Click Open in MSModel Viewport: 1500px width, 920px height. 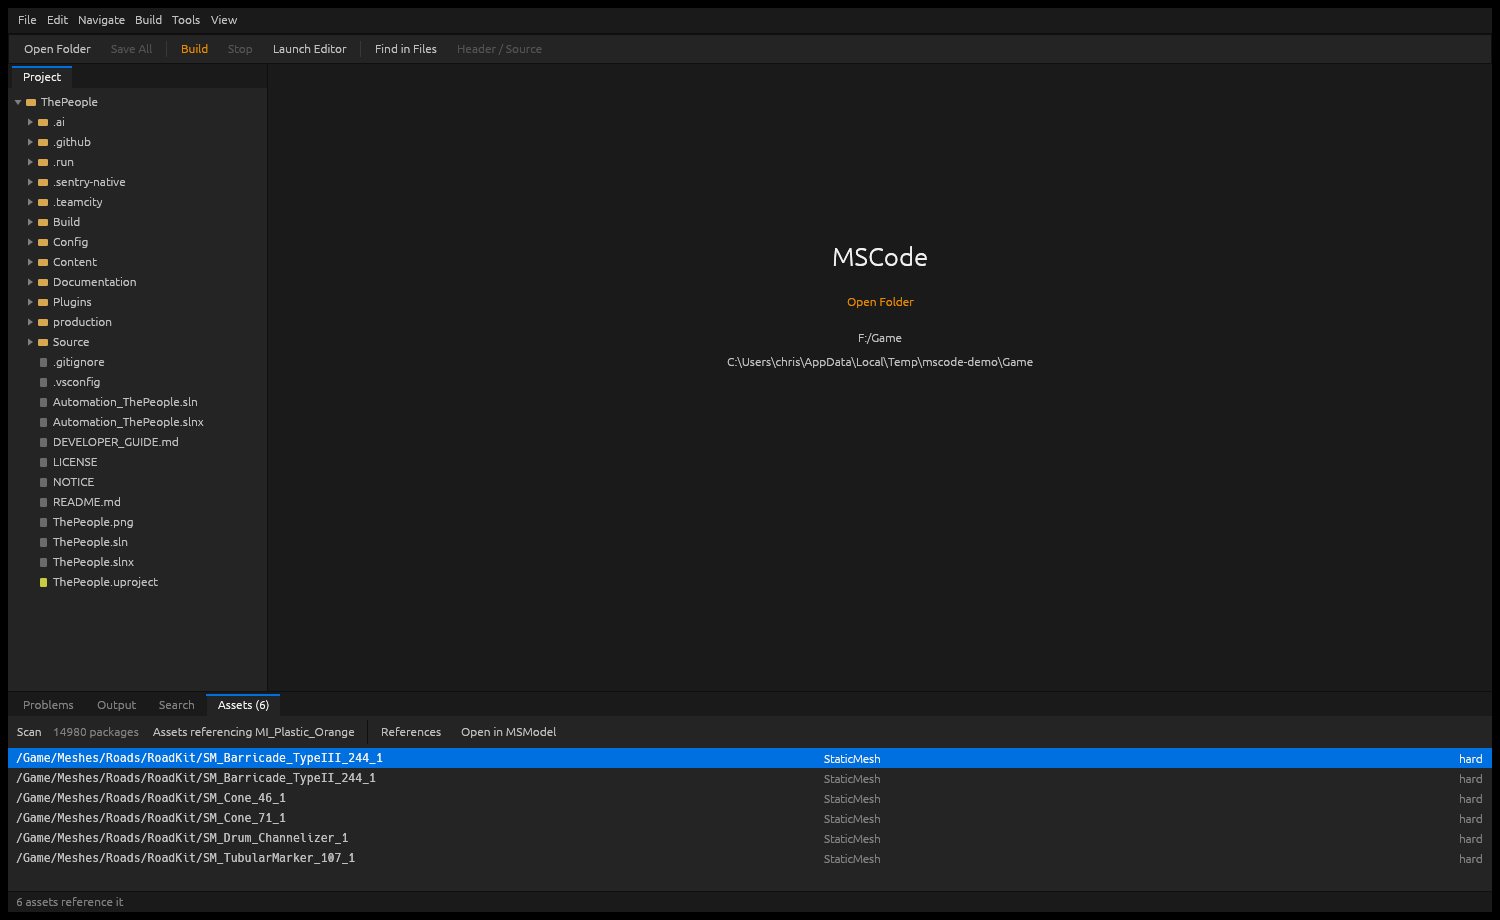pos(508,732)
